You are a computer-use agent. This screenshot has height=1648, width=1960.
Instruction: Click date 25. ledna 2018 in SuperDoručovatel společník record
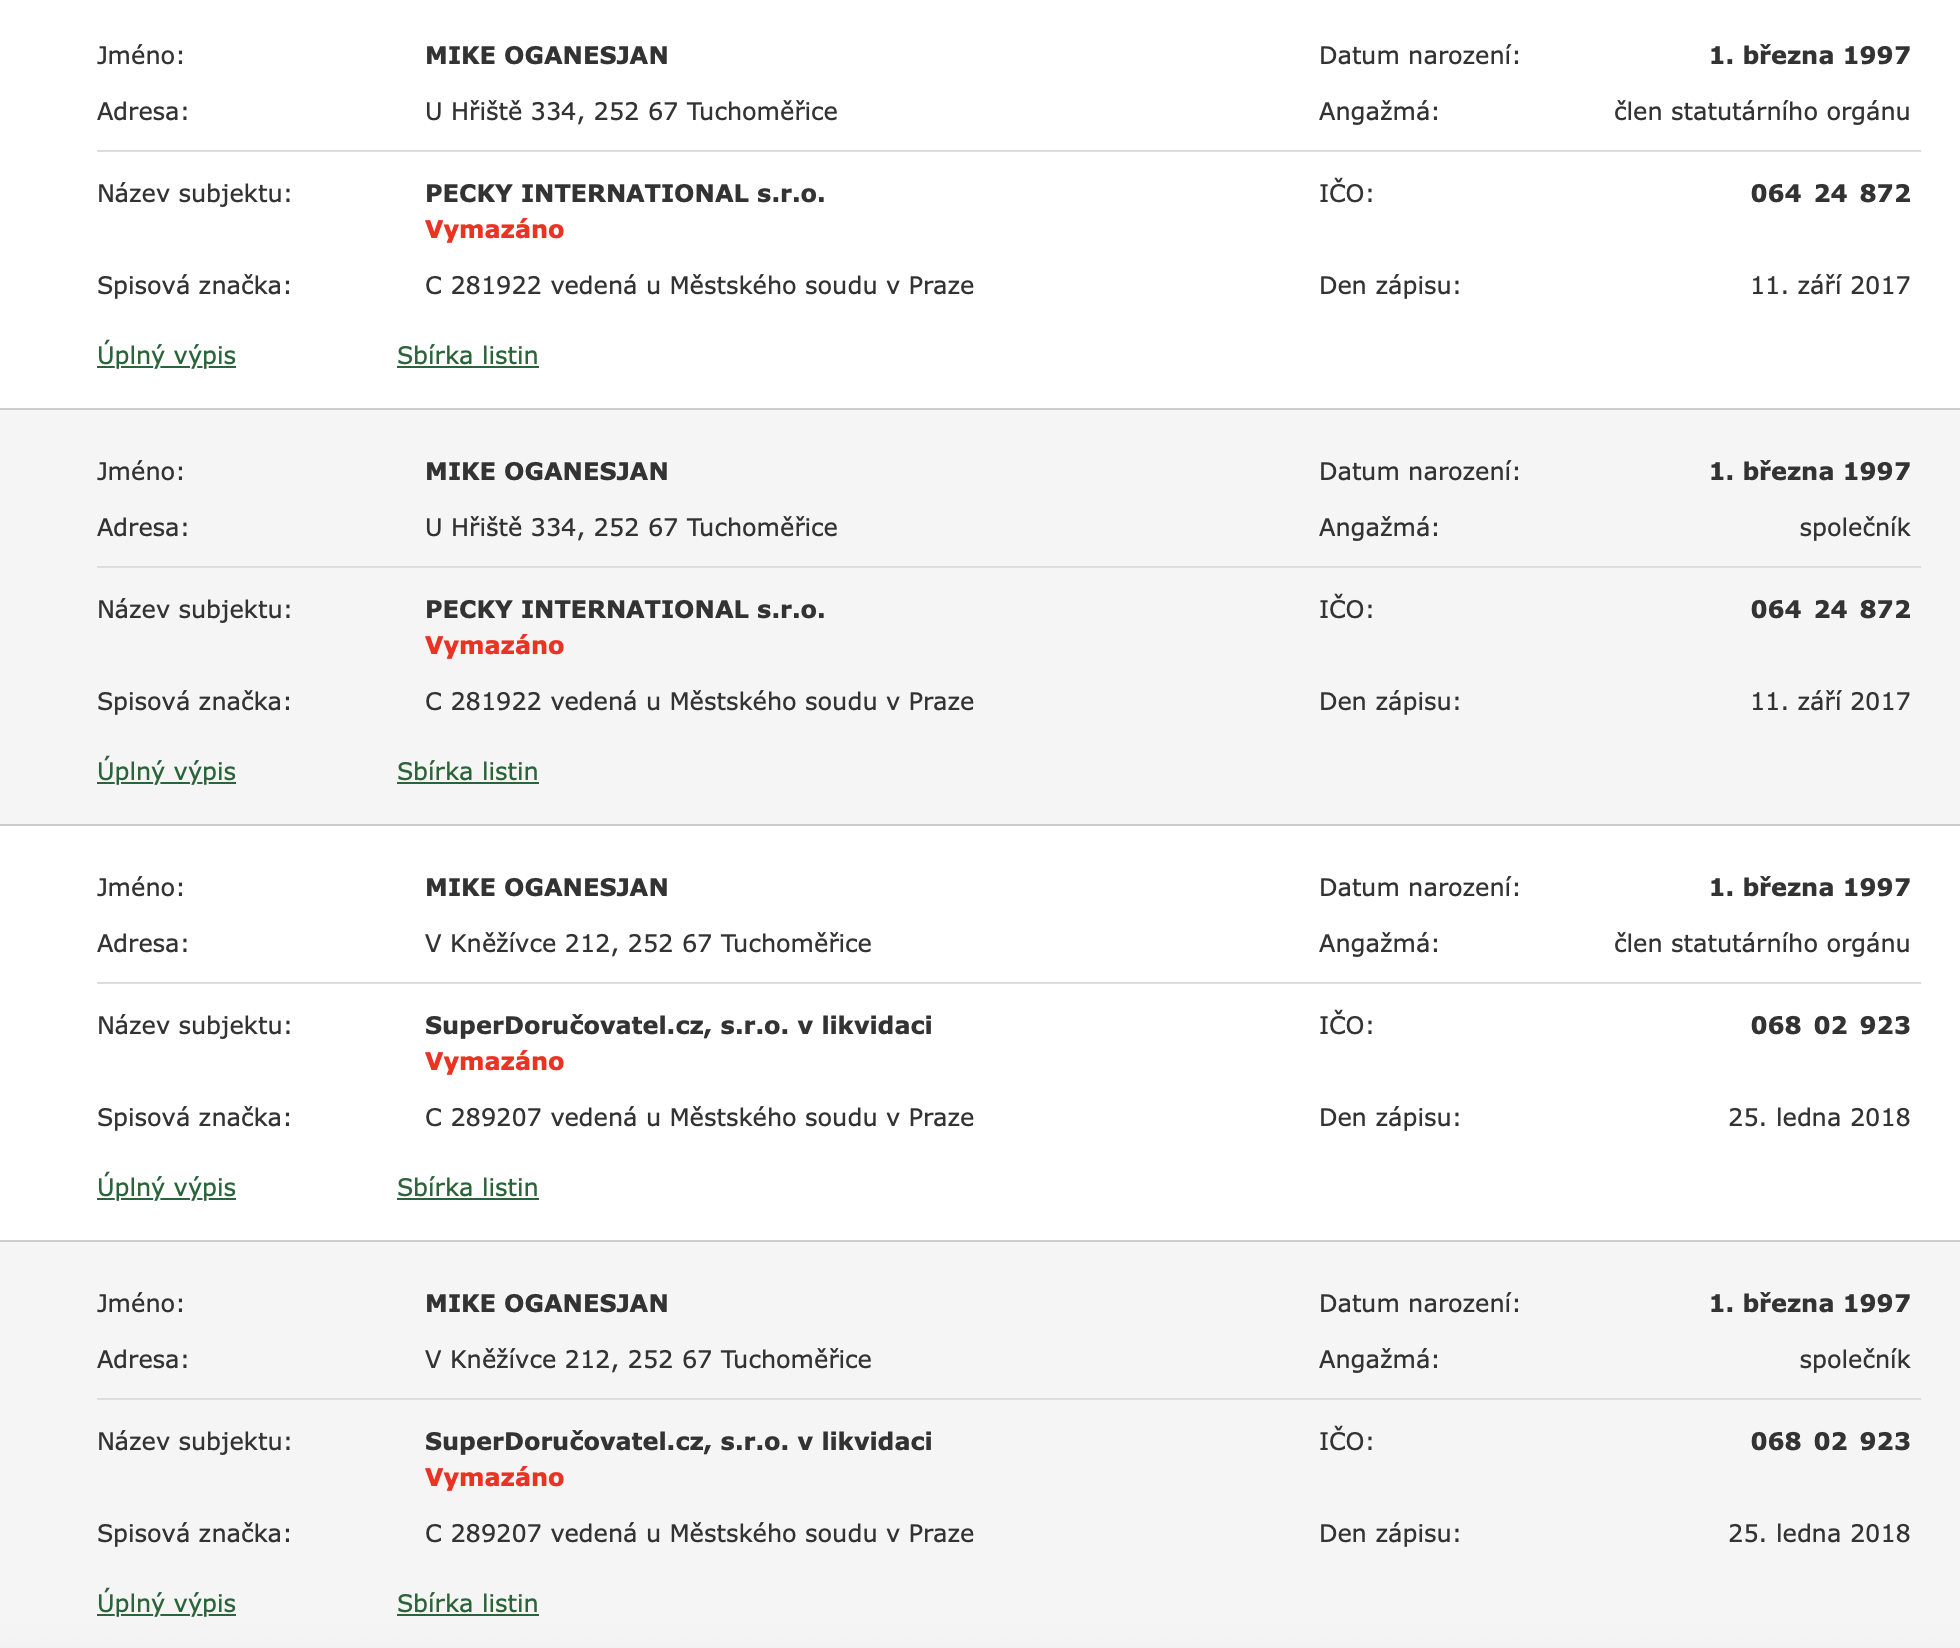(x=1819, y=1533)
